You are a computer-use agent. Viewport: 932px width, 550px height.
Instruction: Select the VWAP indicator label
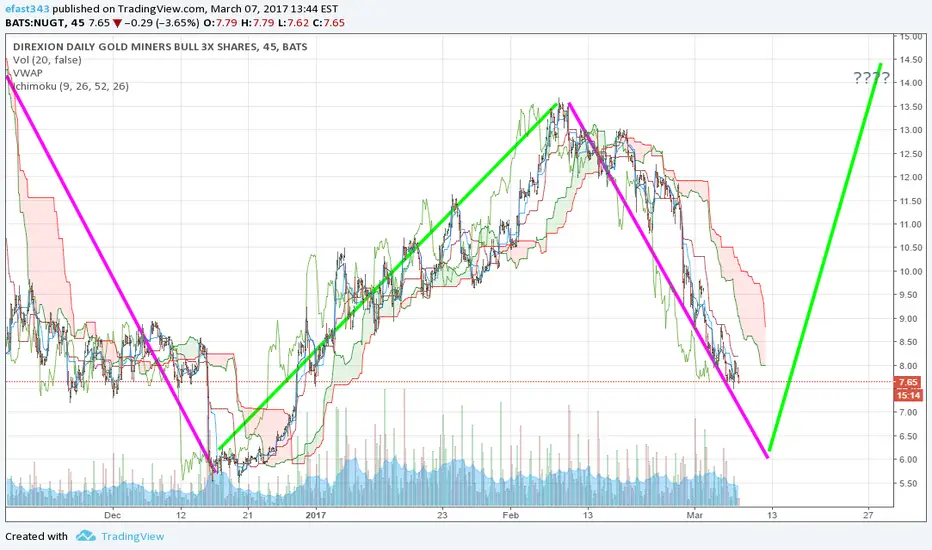28,73
